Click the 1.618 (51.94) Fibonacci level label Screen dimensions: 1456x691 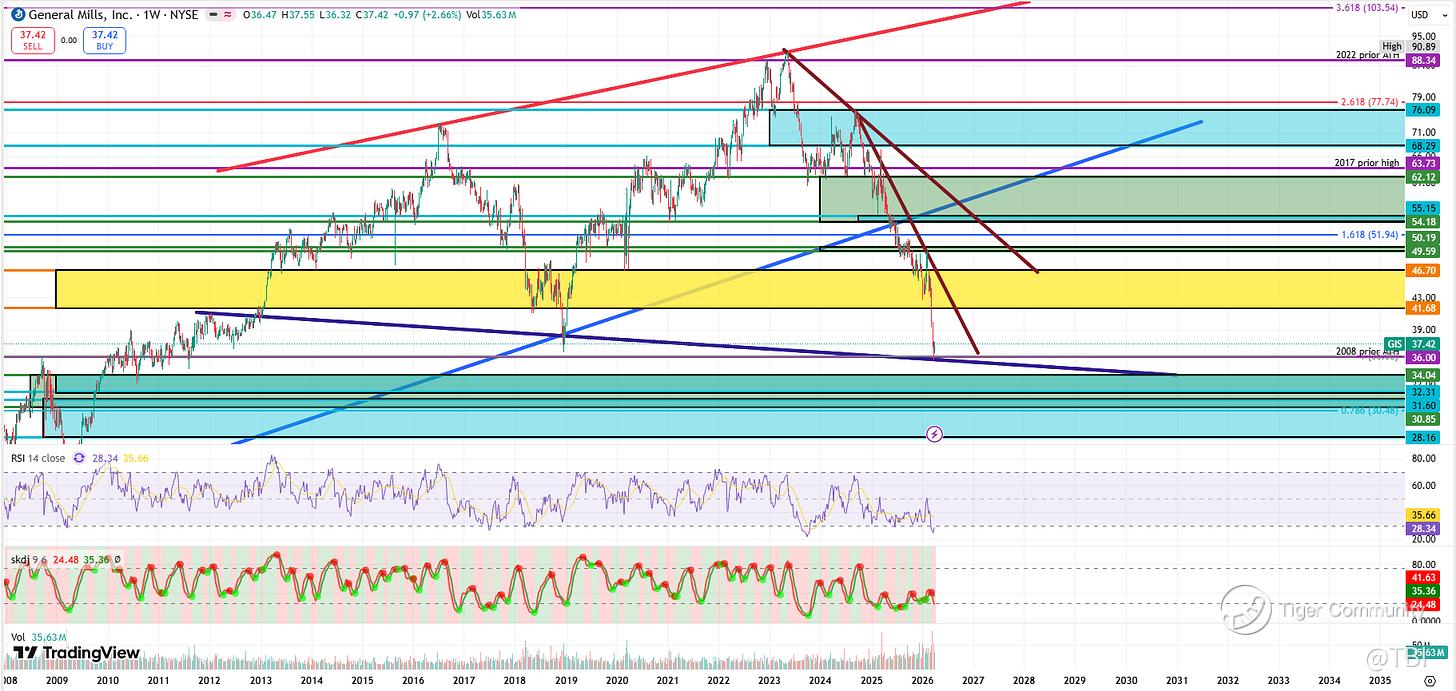pos(1371,235)
